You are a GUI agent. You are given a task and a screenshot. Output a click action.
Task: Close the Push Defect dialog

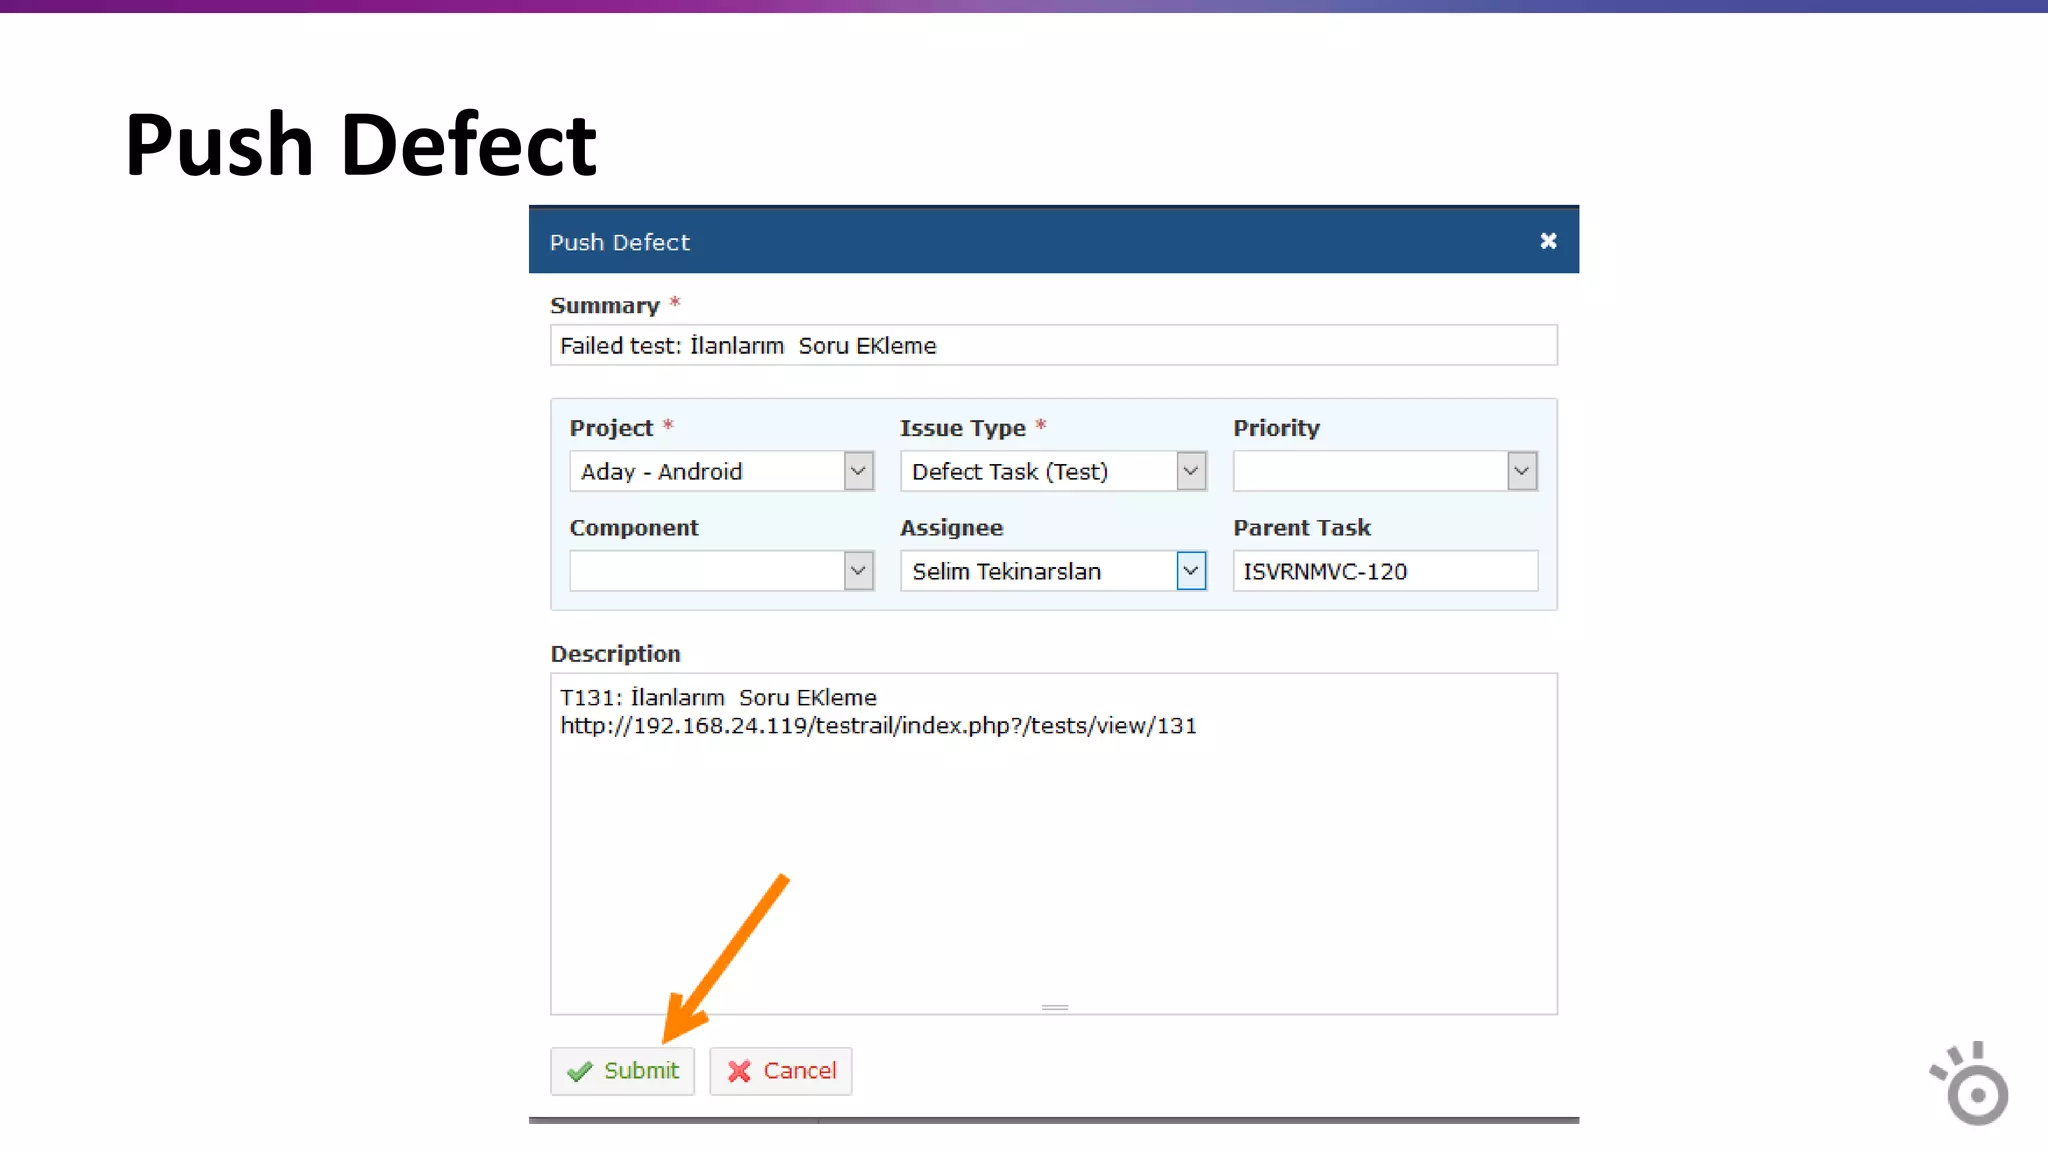1548,241
